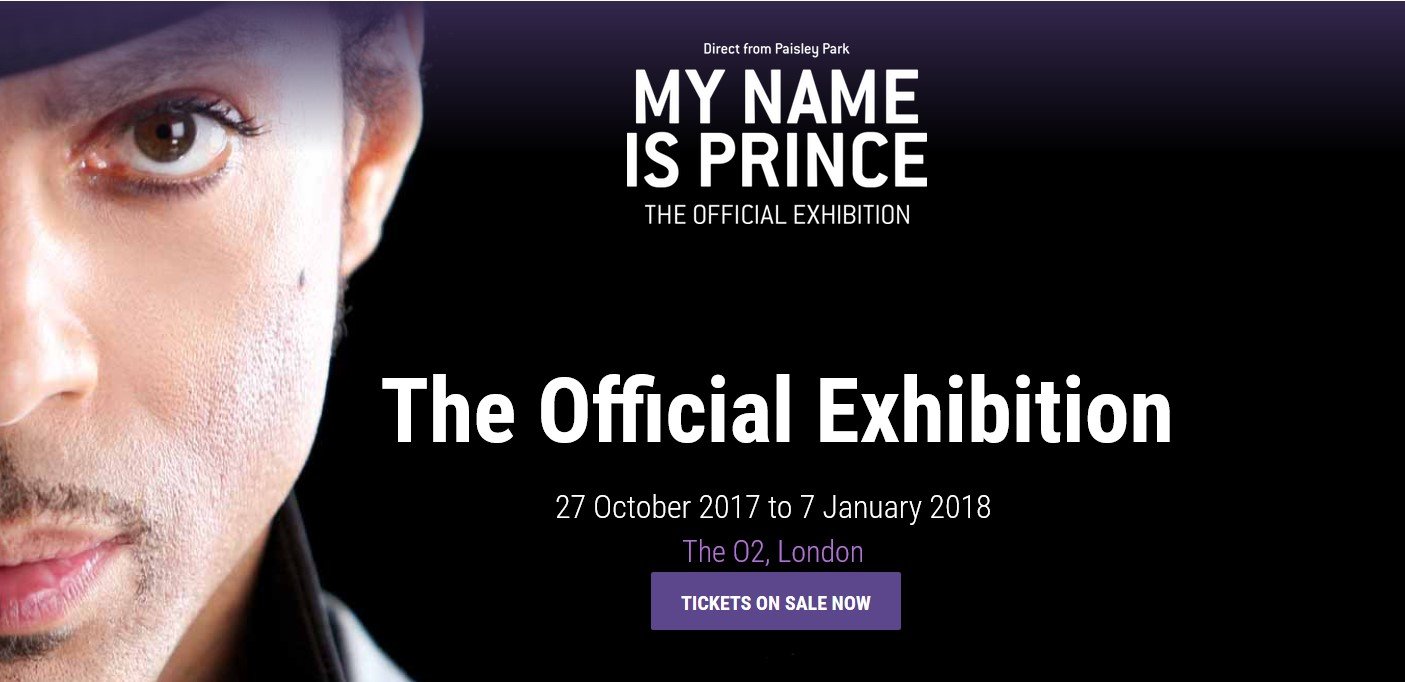The width and height of the screenshot is (1405, 682).
Task: Select the Direct from Paisley Park tagline
Action: tap(776, 48)
